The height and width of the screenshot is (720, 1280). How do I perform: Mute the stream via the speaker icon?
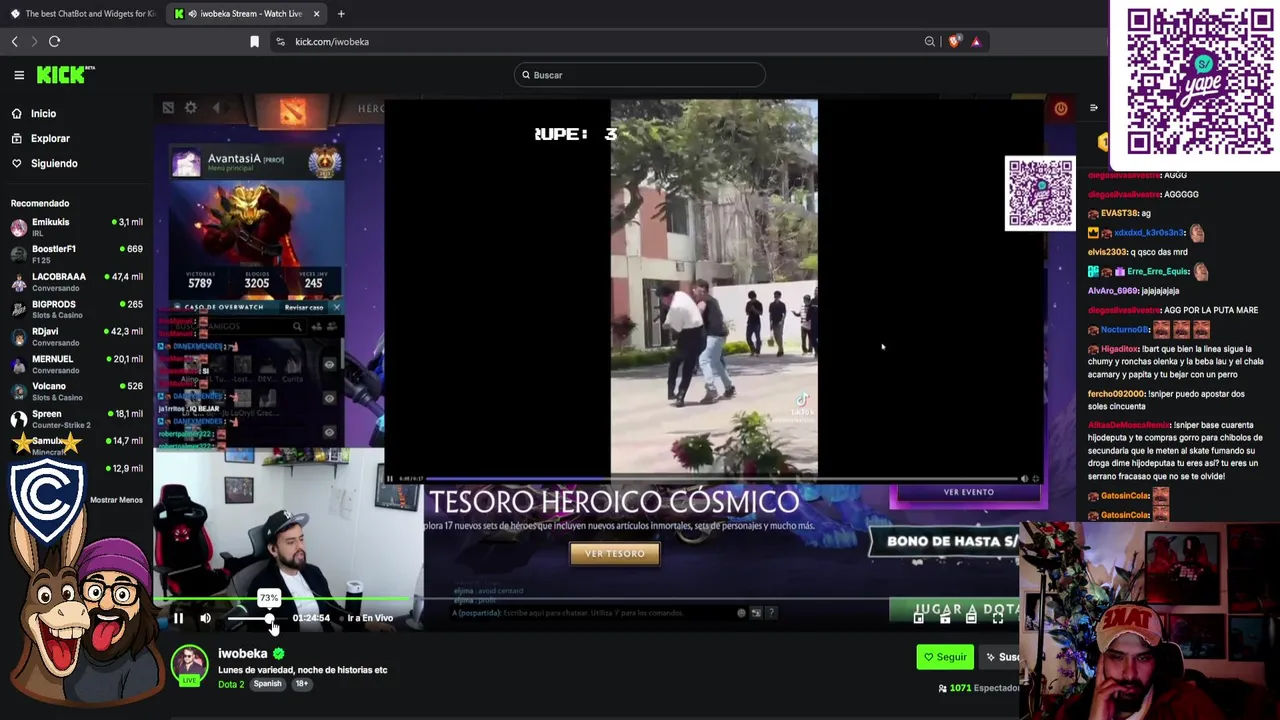coord(205,618)
